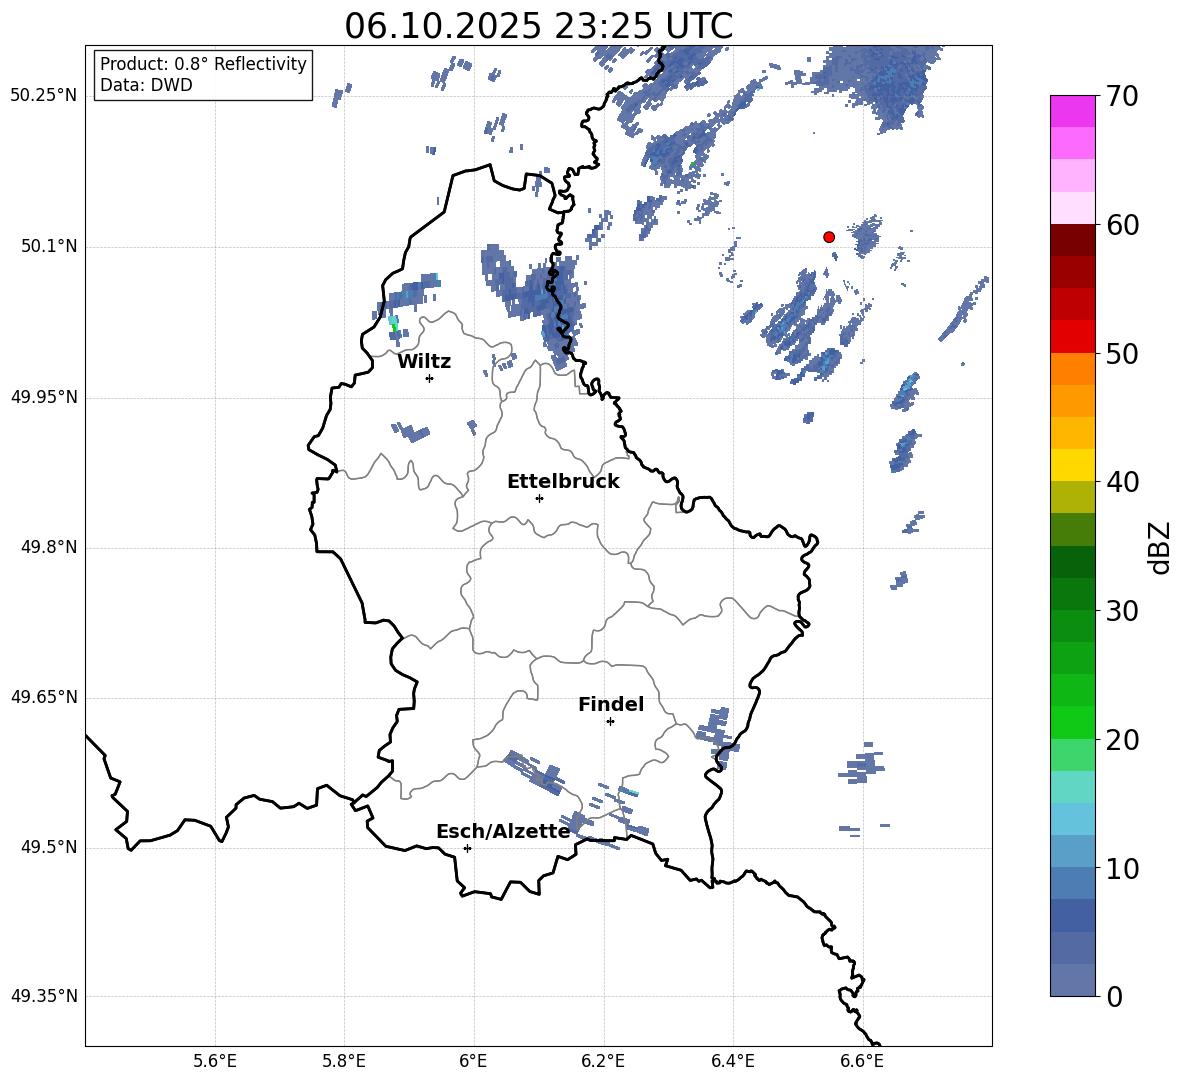Image resolution: width=1184 pixels, height=1081 pixels.
Task: Click the Ettelbruck station name label
Action: [x=563, y=481]
